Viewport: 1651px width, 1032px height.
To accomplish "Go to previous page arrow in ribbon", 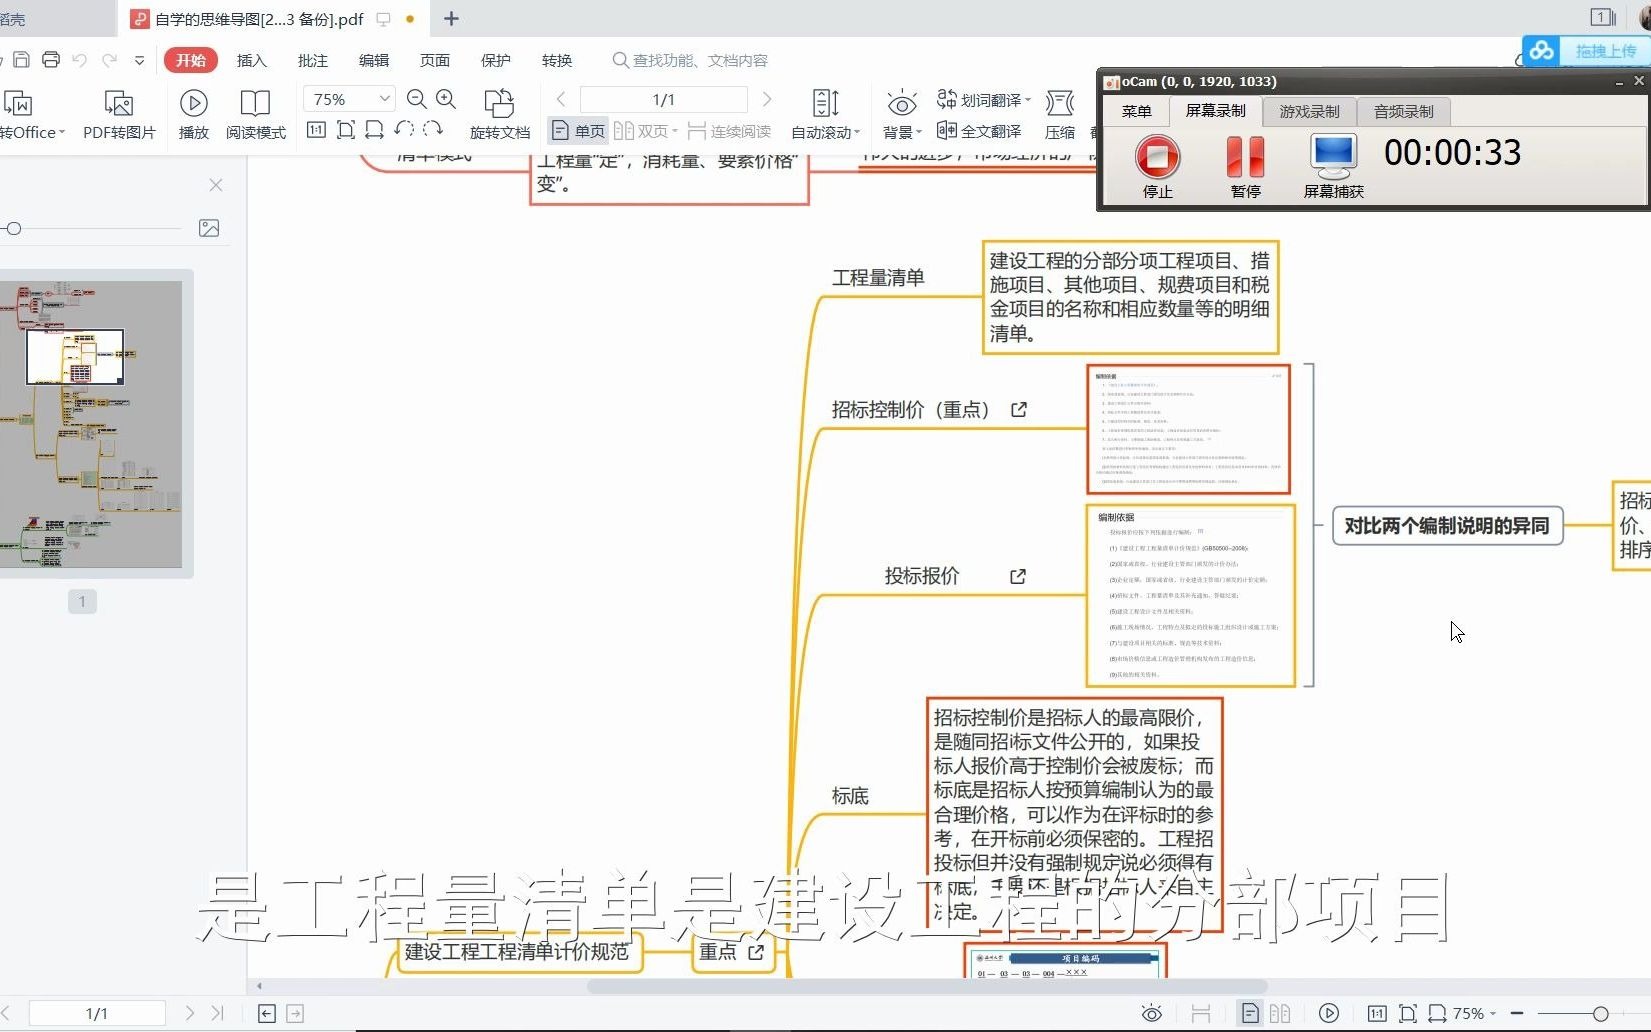I will tap(561, 99).
